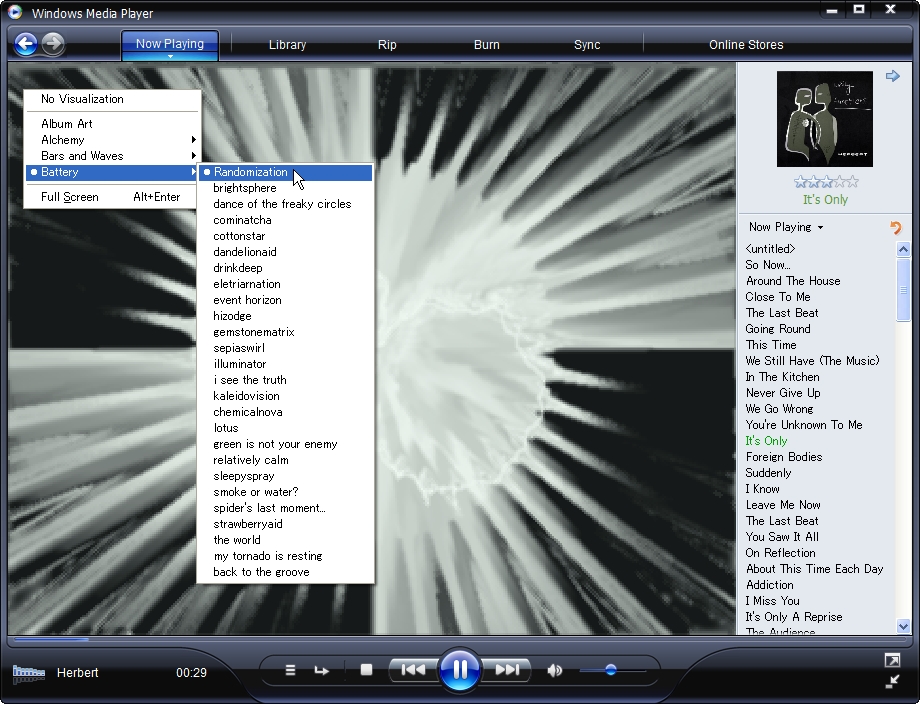The image size is (920, 704).
Task: Pick the cottonstar visualization
Action: [286, 236]
